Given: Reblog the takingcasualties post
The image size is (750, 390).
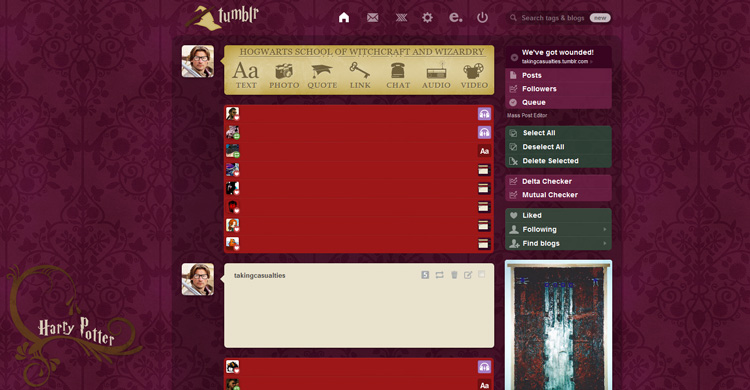Looking at the screenshot, I should pos(439,275).
